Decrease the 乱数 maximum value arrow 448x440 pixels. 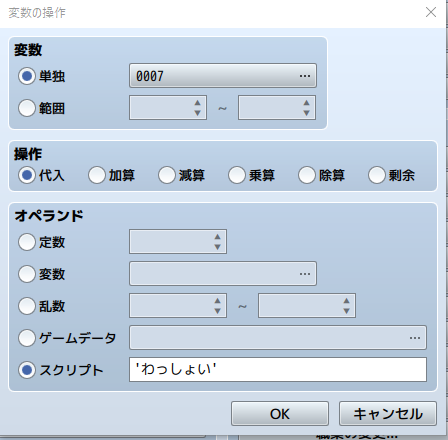point(346,311)
